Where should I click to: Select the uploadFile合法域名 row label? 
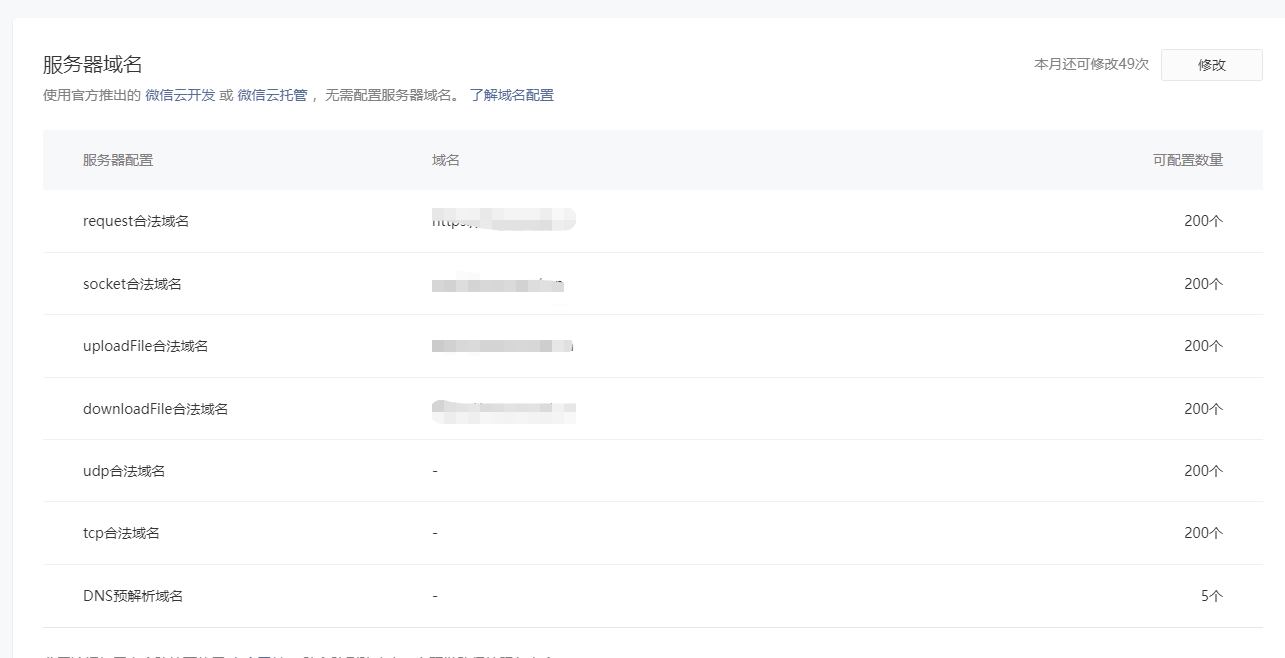click(x=145, y=346)
